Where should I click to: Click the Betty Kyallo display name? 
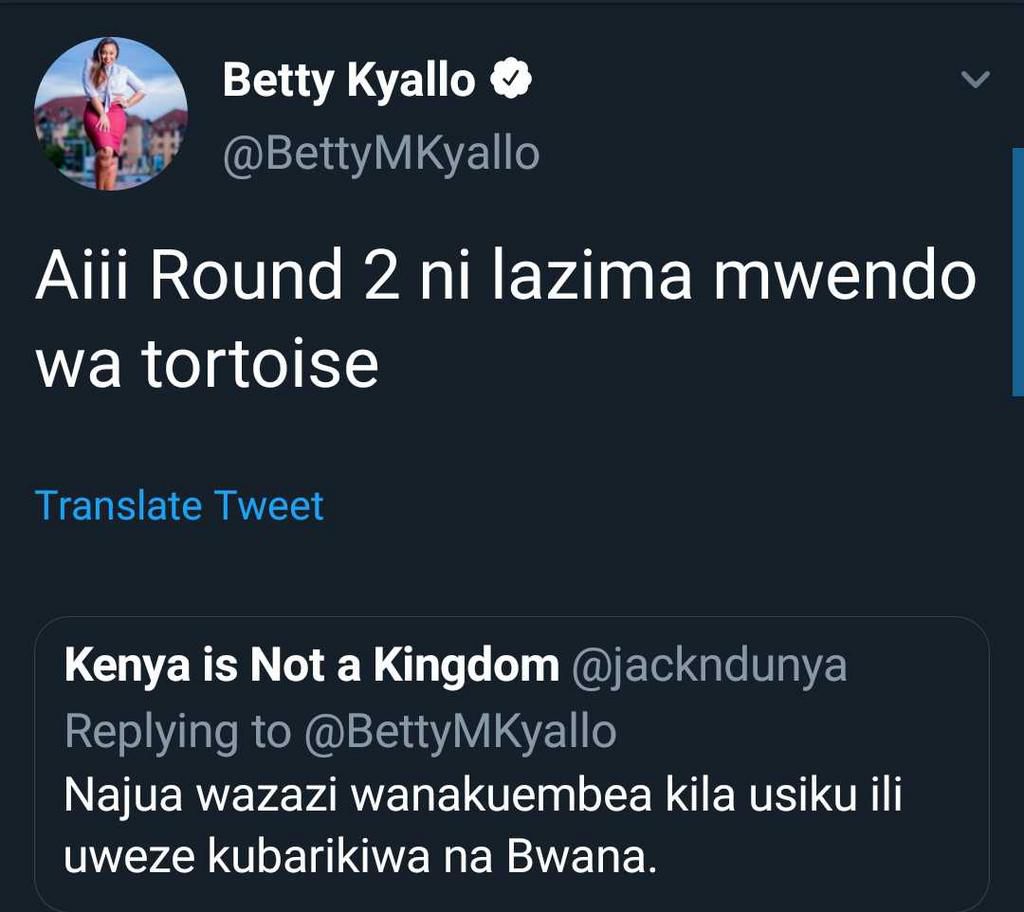coord(348,81)
